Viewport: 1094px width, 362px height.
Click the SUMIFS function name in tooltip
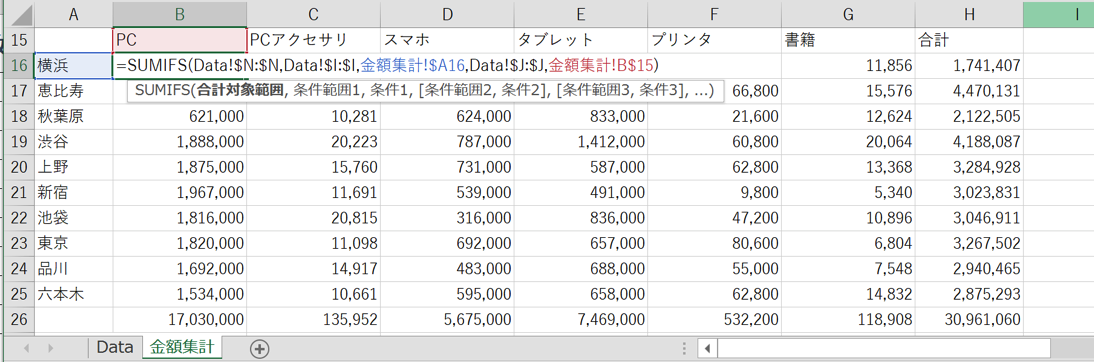(163, 91)
